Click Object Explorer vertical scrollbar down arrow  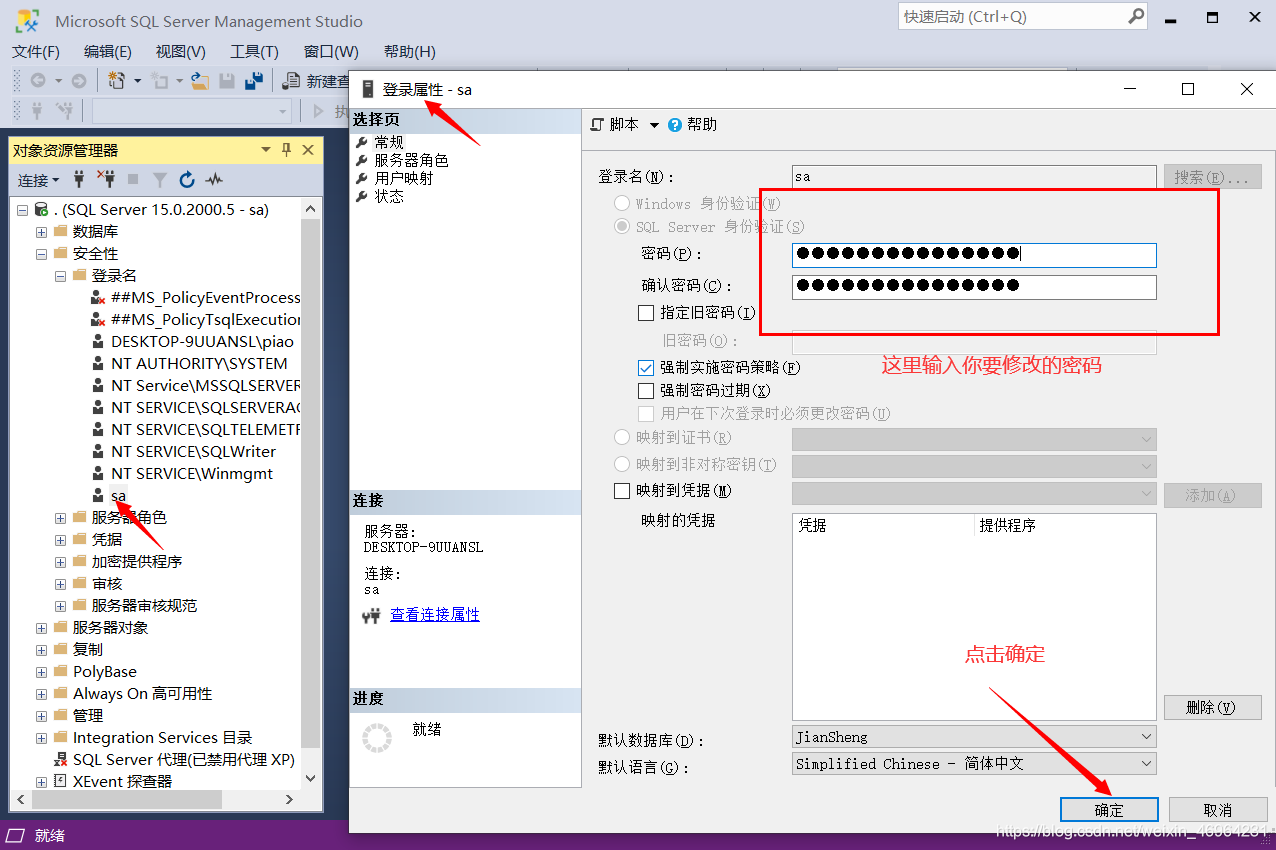tap(310, 777)
